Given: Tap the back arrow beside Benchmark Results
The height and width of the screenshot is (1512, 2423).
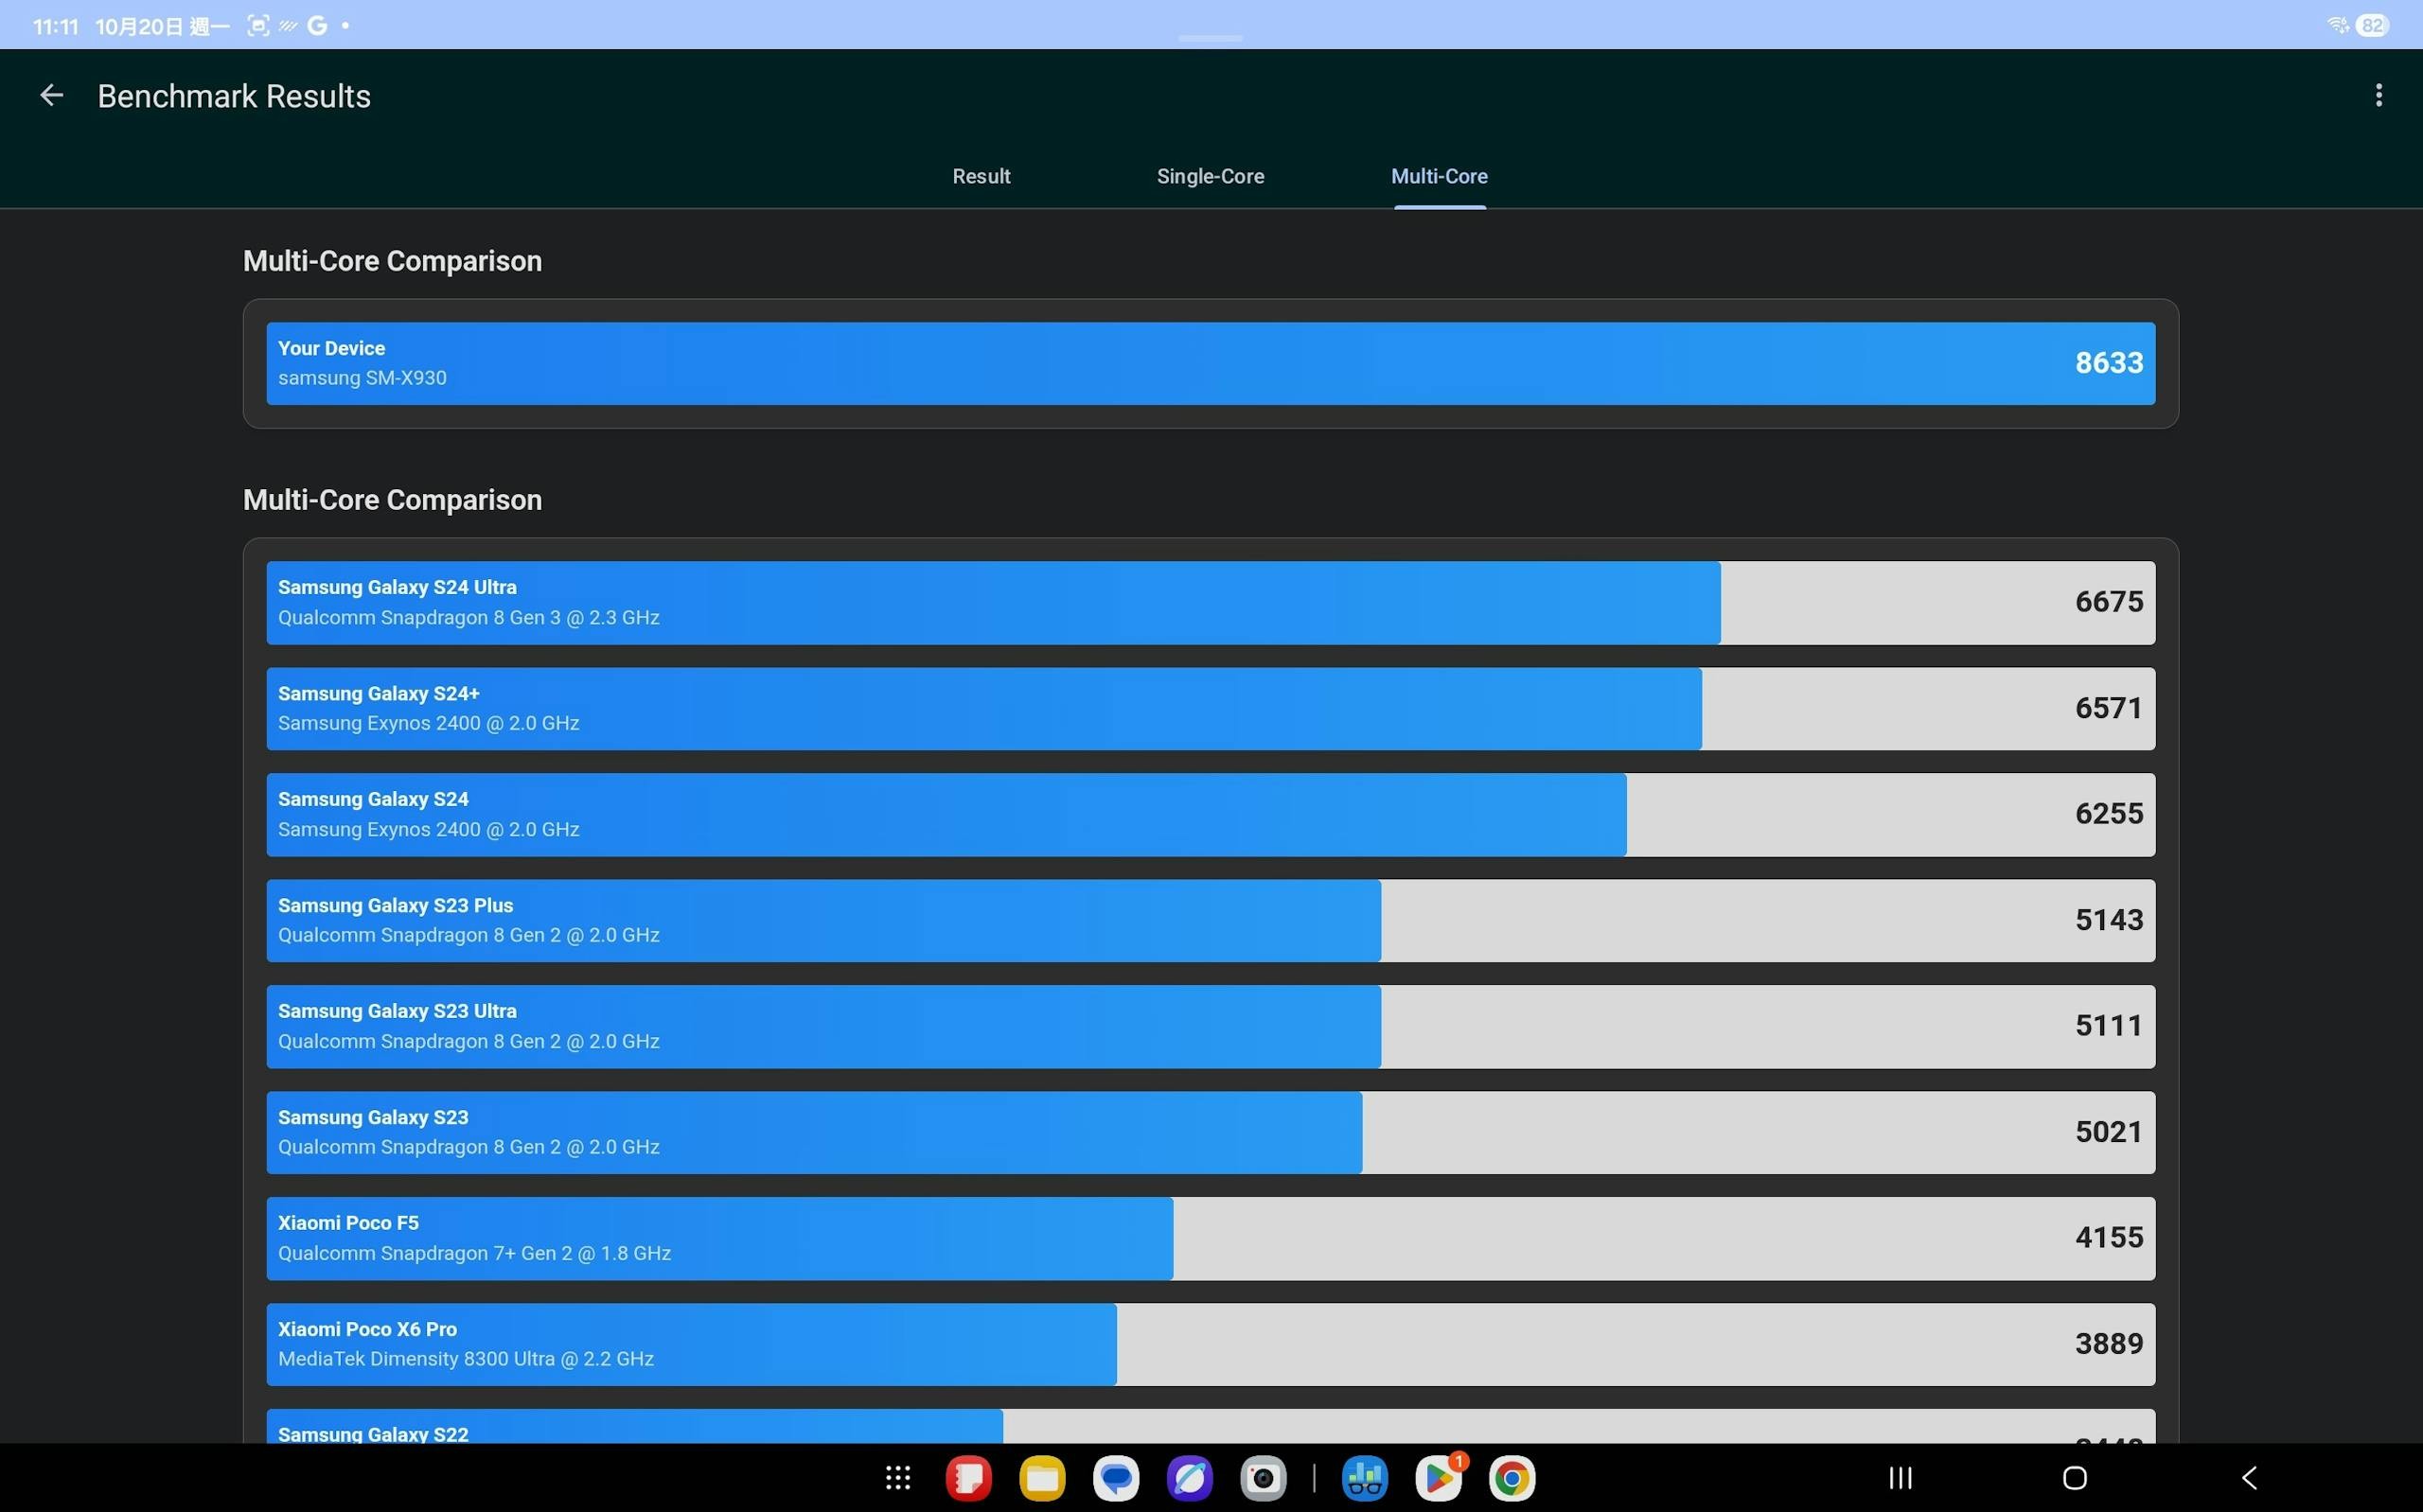Looking at the screenshot, I should pos(51,96).
